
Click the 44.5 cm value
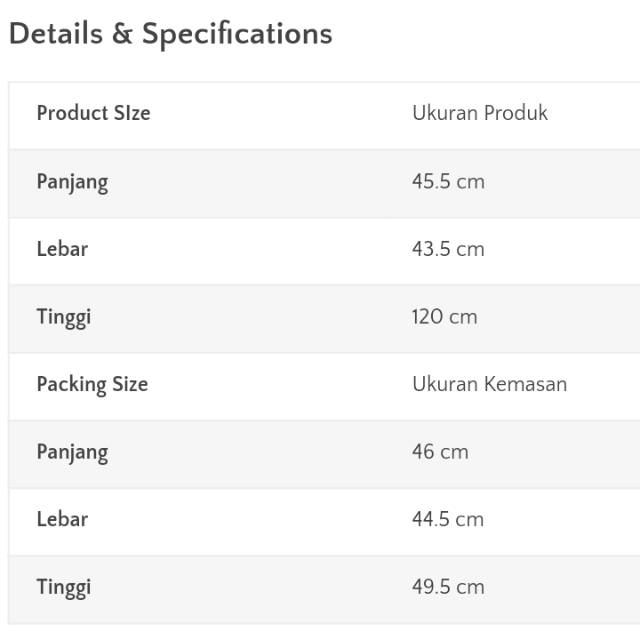pyautogui.click(x=448, y=519)
